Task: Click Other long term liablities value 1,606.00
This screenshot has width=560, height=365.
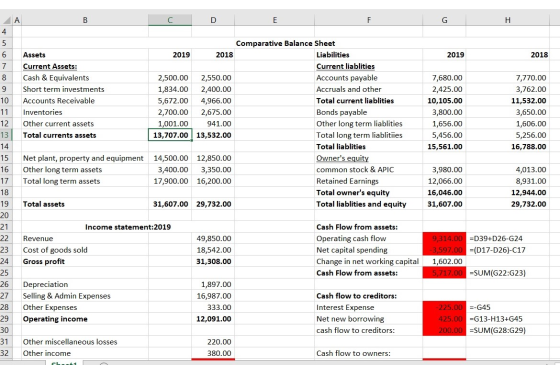Action: pyautogui.click(x=508, y=124)
